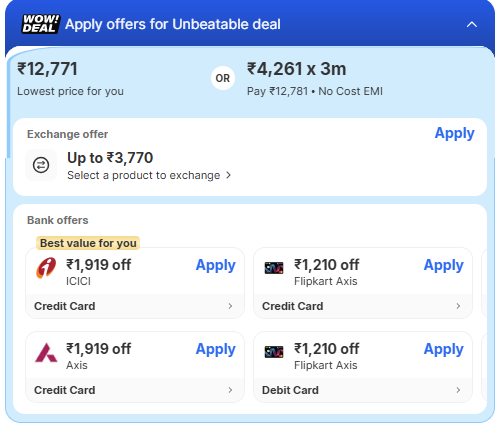Click the Flipkart Axis credit card icon
This screenshot has height=425, width=504.
click(x=274, y=268)
